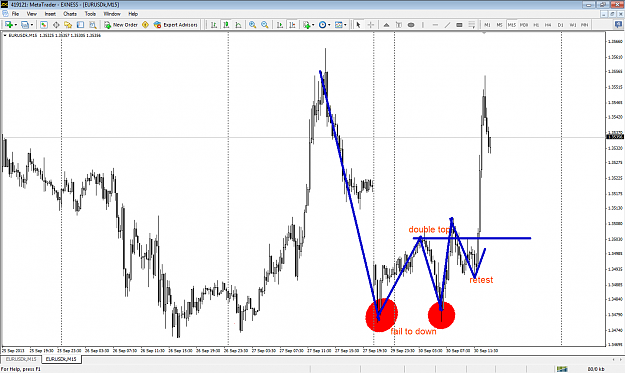Zoom in on the chart
625x373 pixels.
[x=252, y=25]
